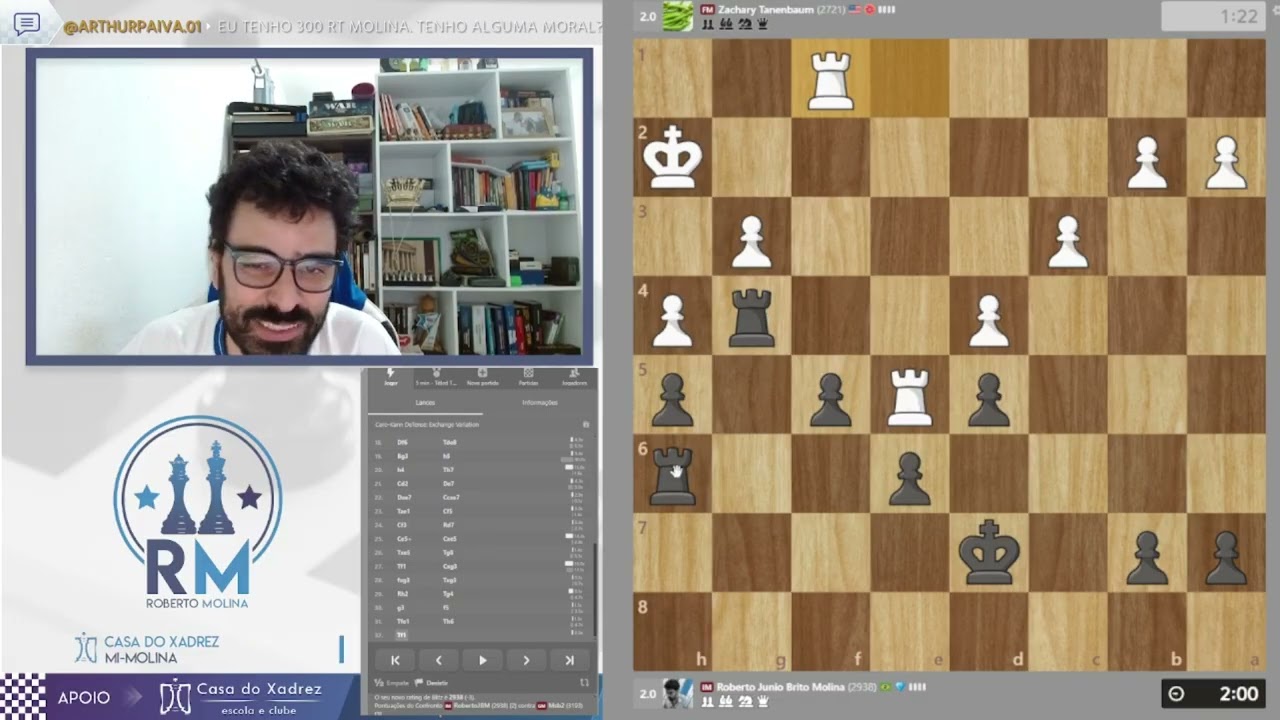
Task: Go to move 30 g3
Action: click(x=399, y=607)
